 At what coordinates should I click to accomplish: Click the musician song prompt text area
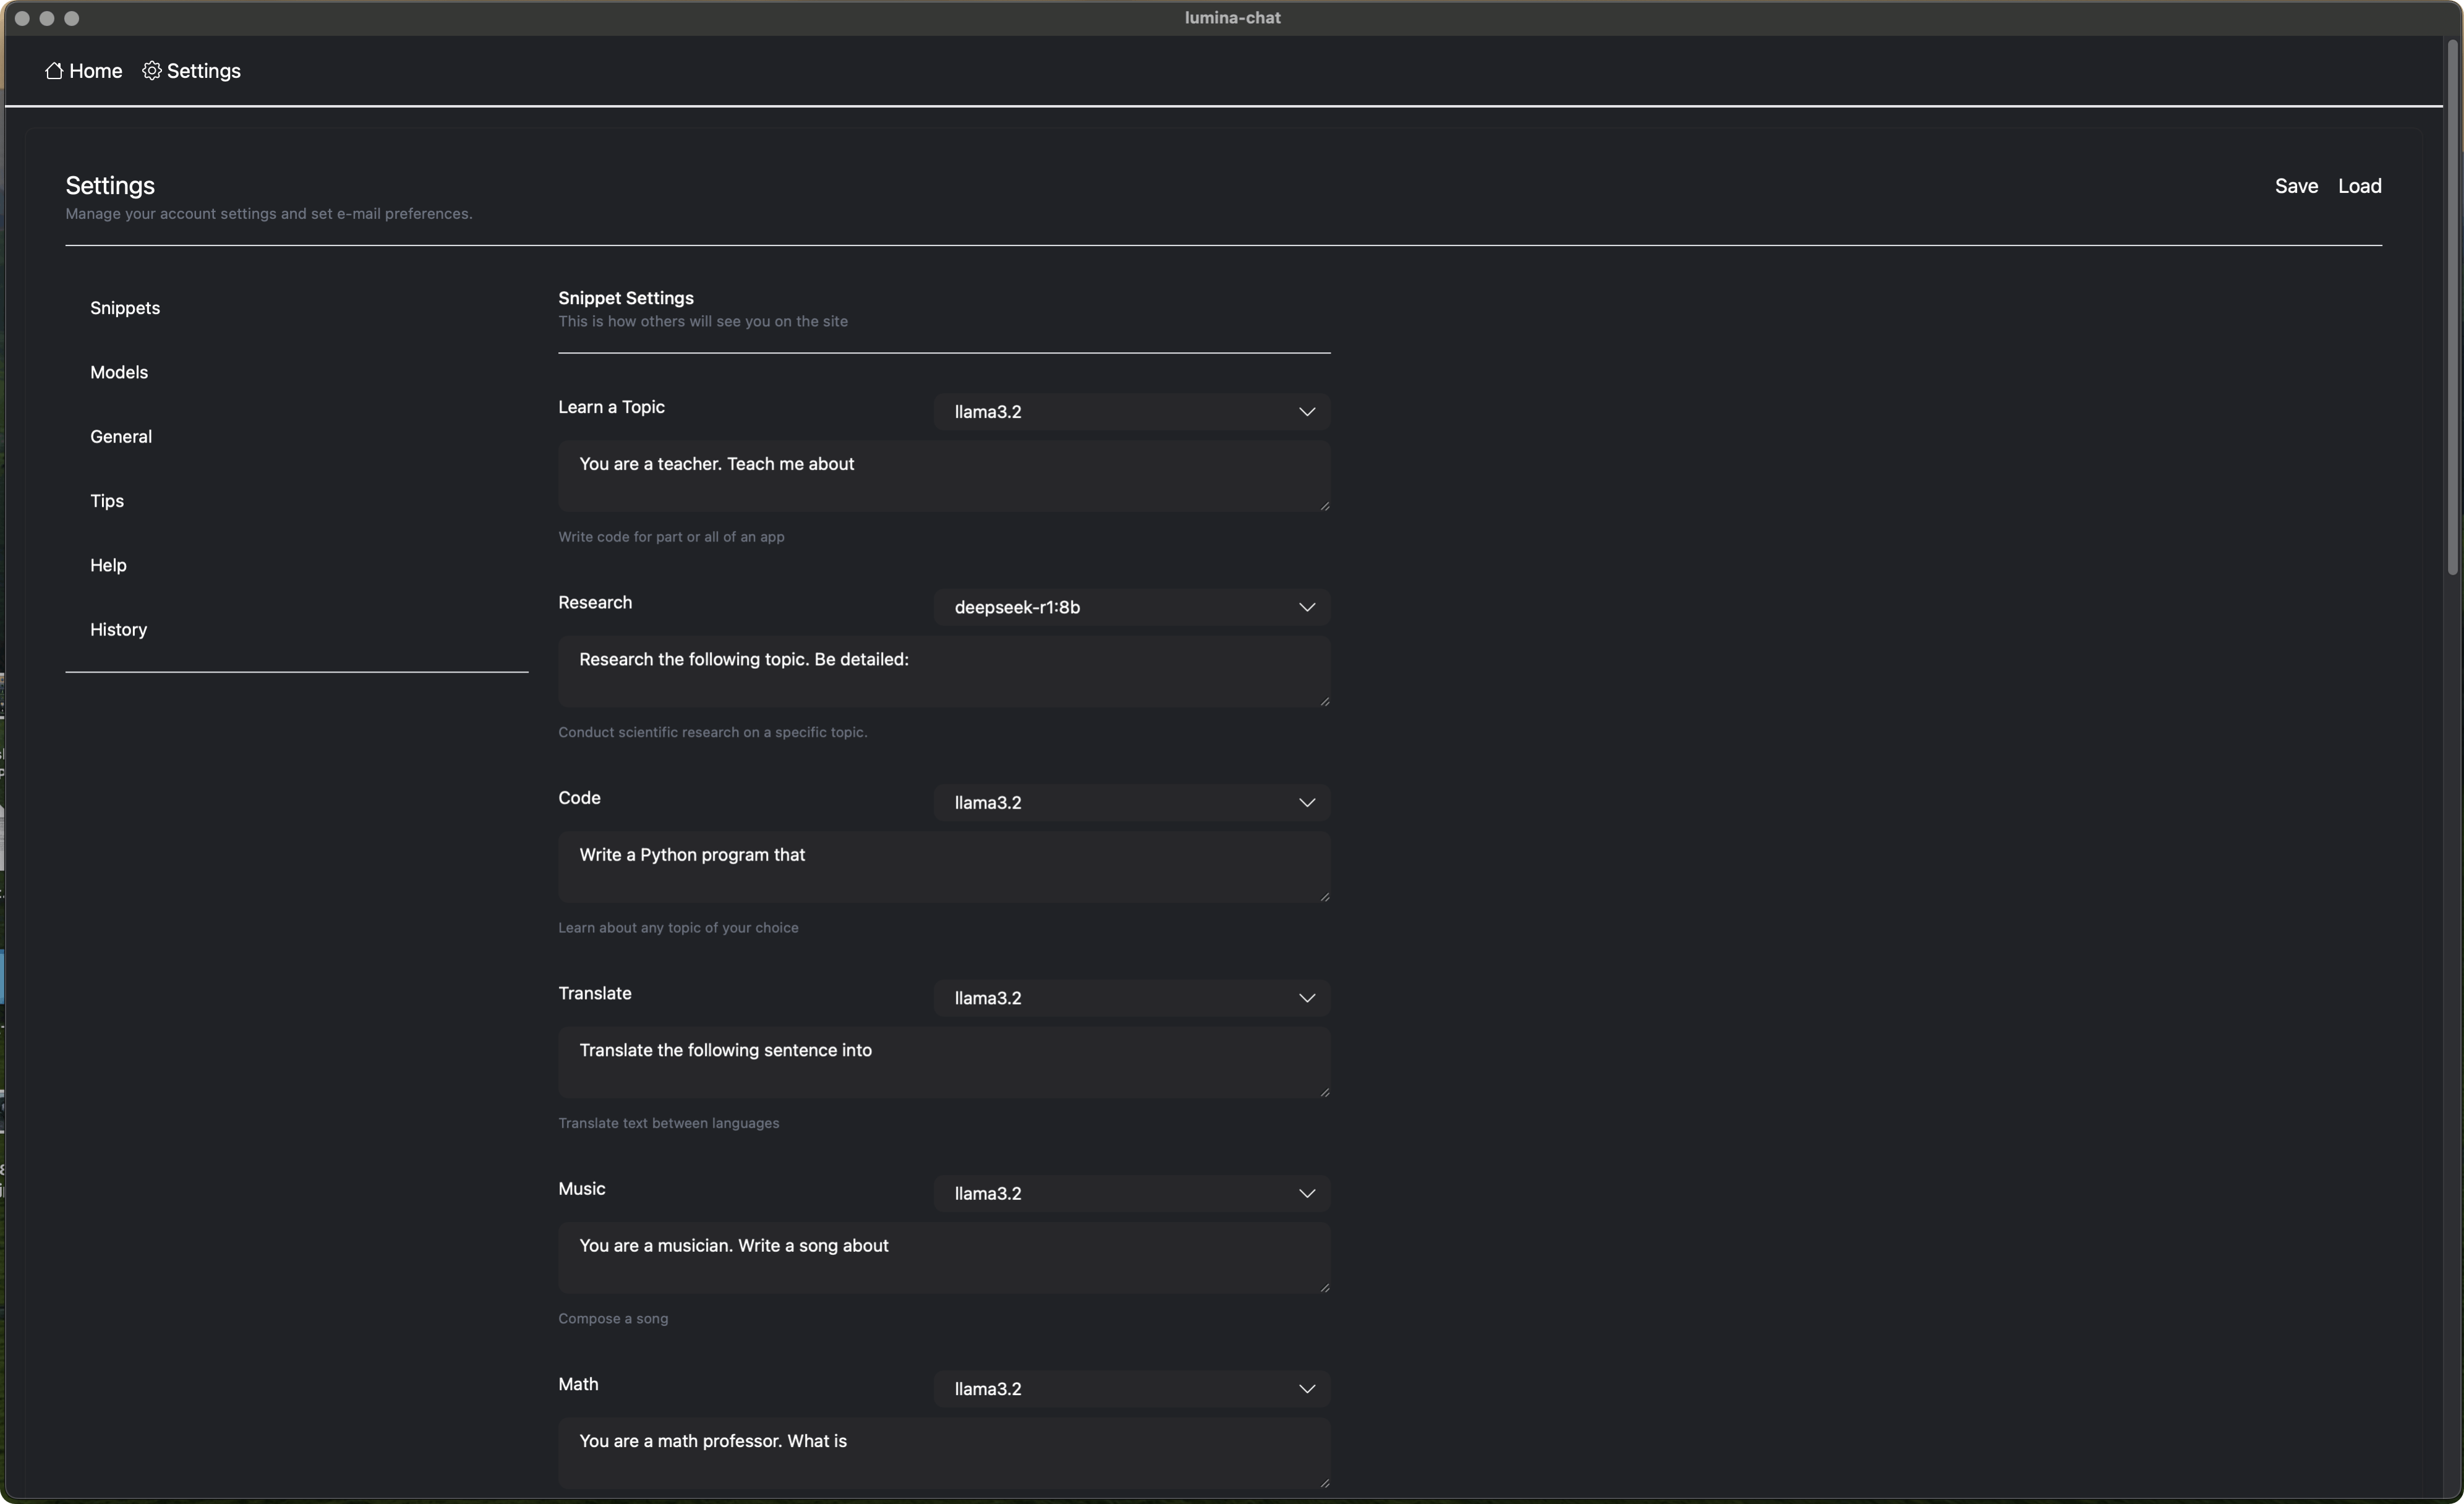[944, 1259]
